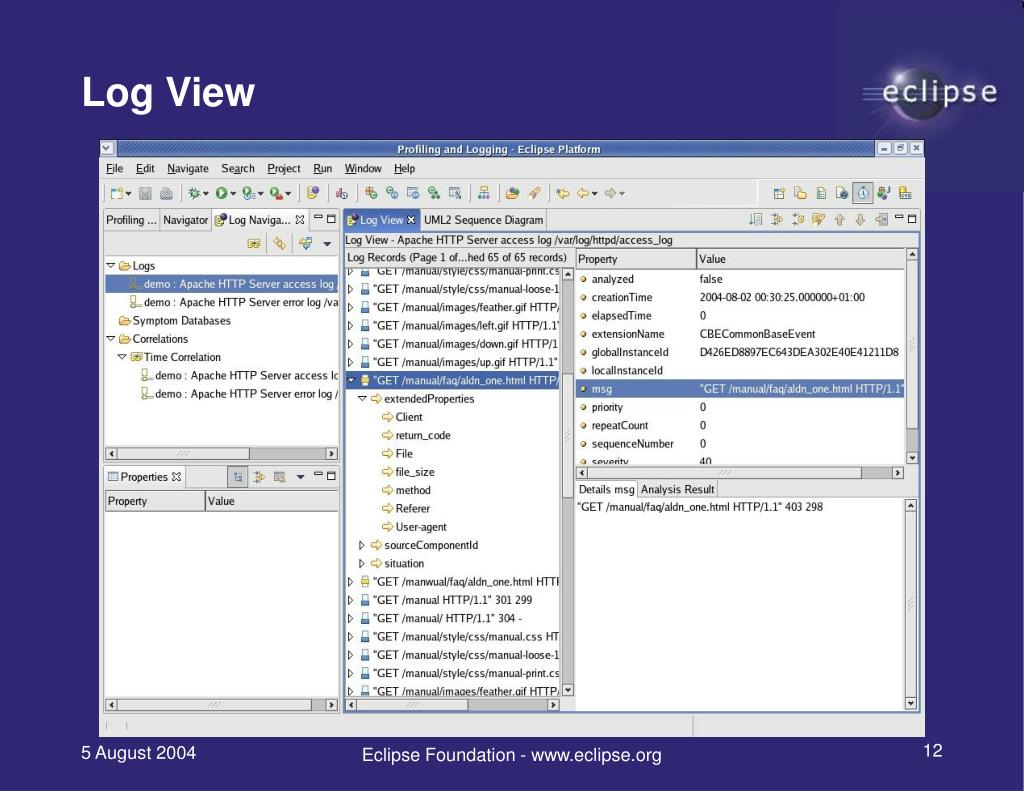Close the Properties view tab
Viewport: 1024px width, 791px height.
[176, 477]
